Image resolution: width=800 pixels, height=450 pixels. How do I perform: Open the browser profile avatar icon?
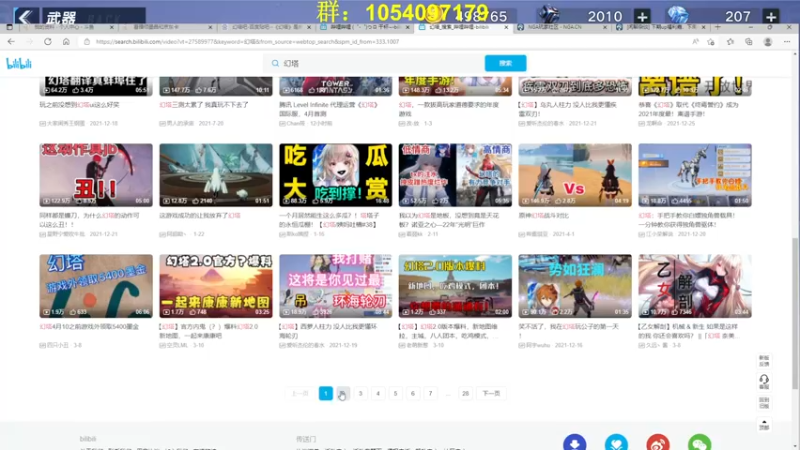pyautogui.click(x=768, y=42)
